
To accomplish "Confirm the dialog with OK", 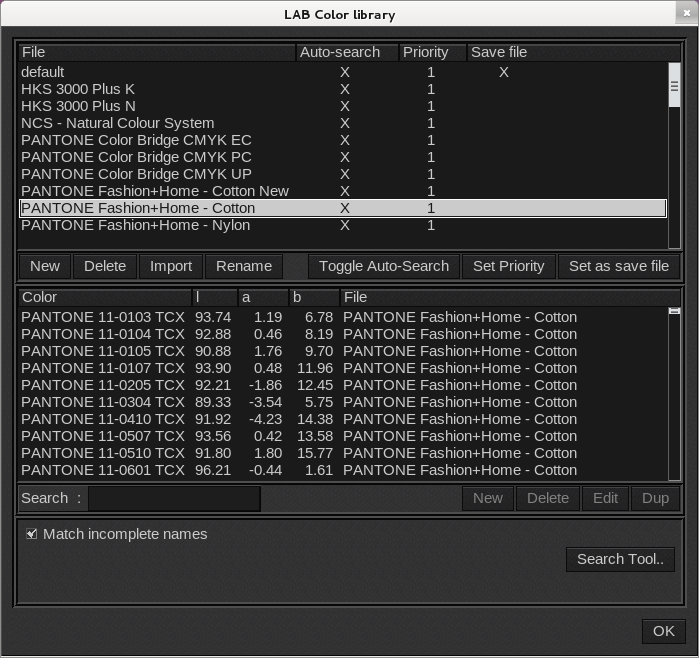I will click(663, 631).
